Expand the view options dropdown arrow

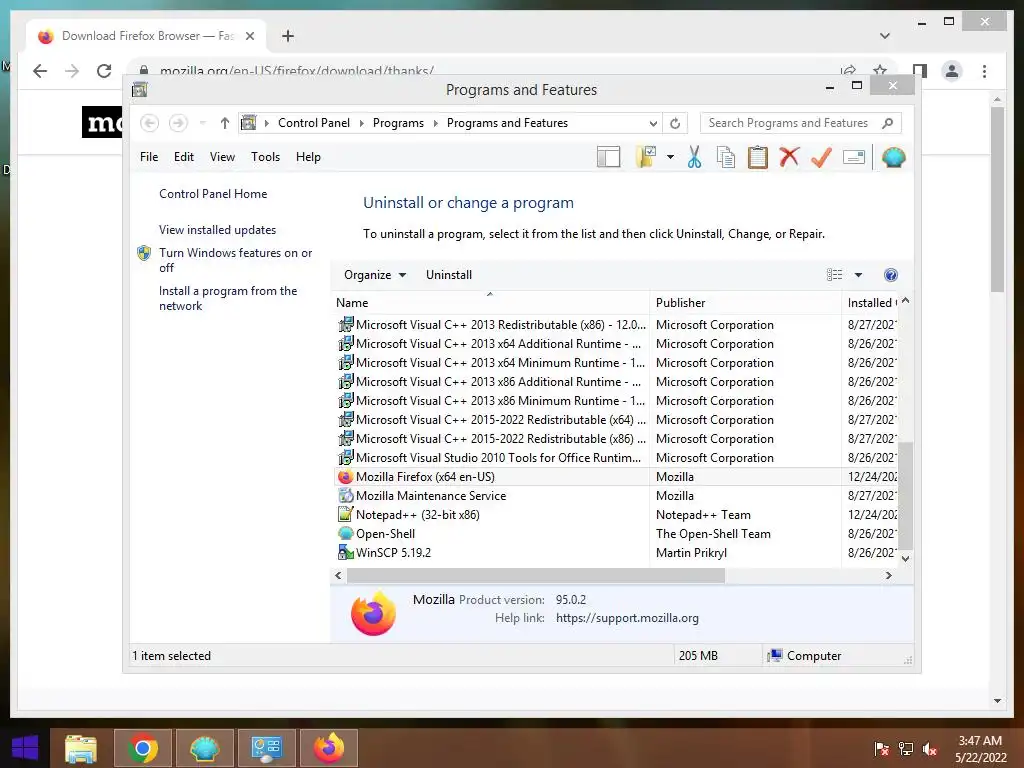click(x=858, y=275)
